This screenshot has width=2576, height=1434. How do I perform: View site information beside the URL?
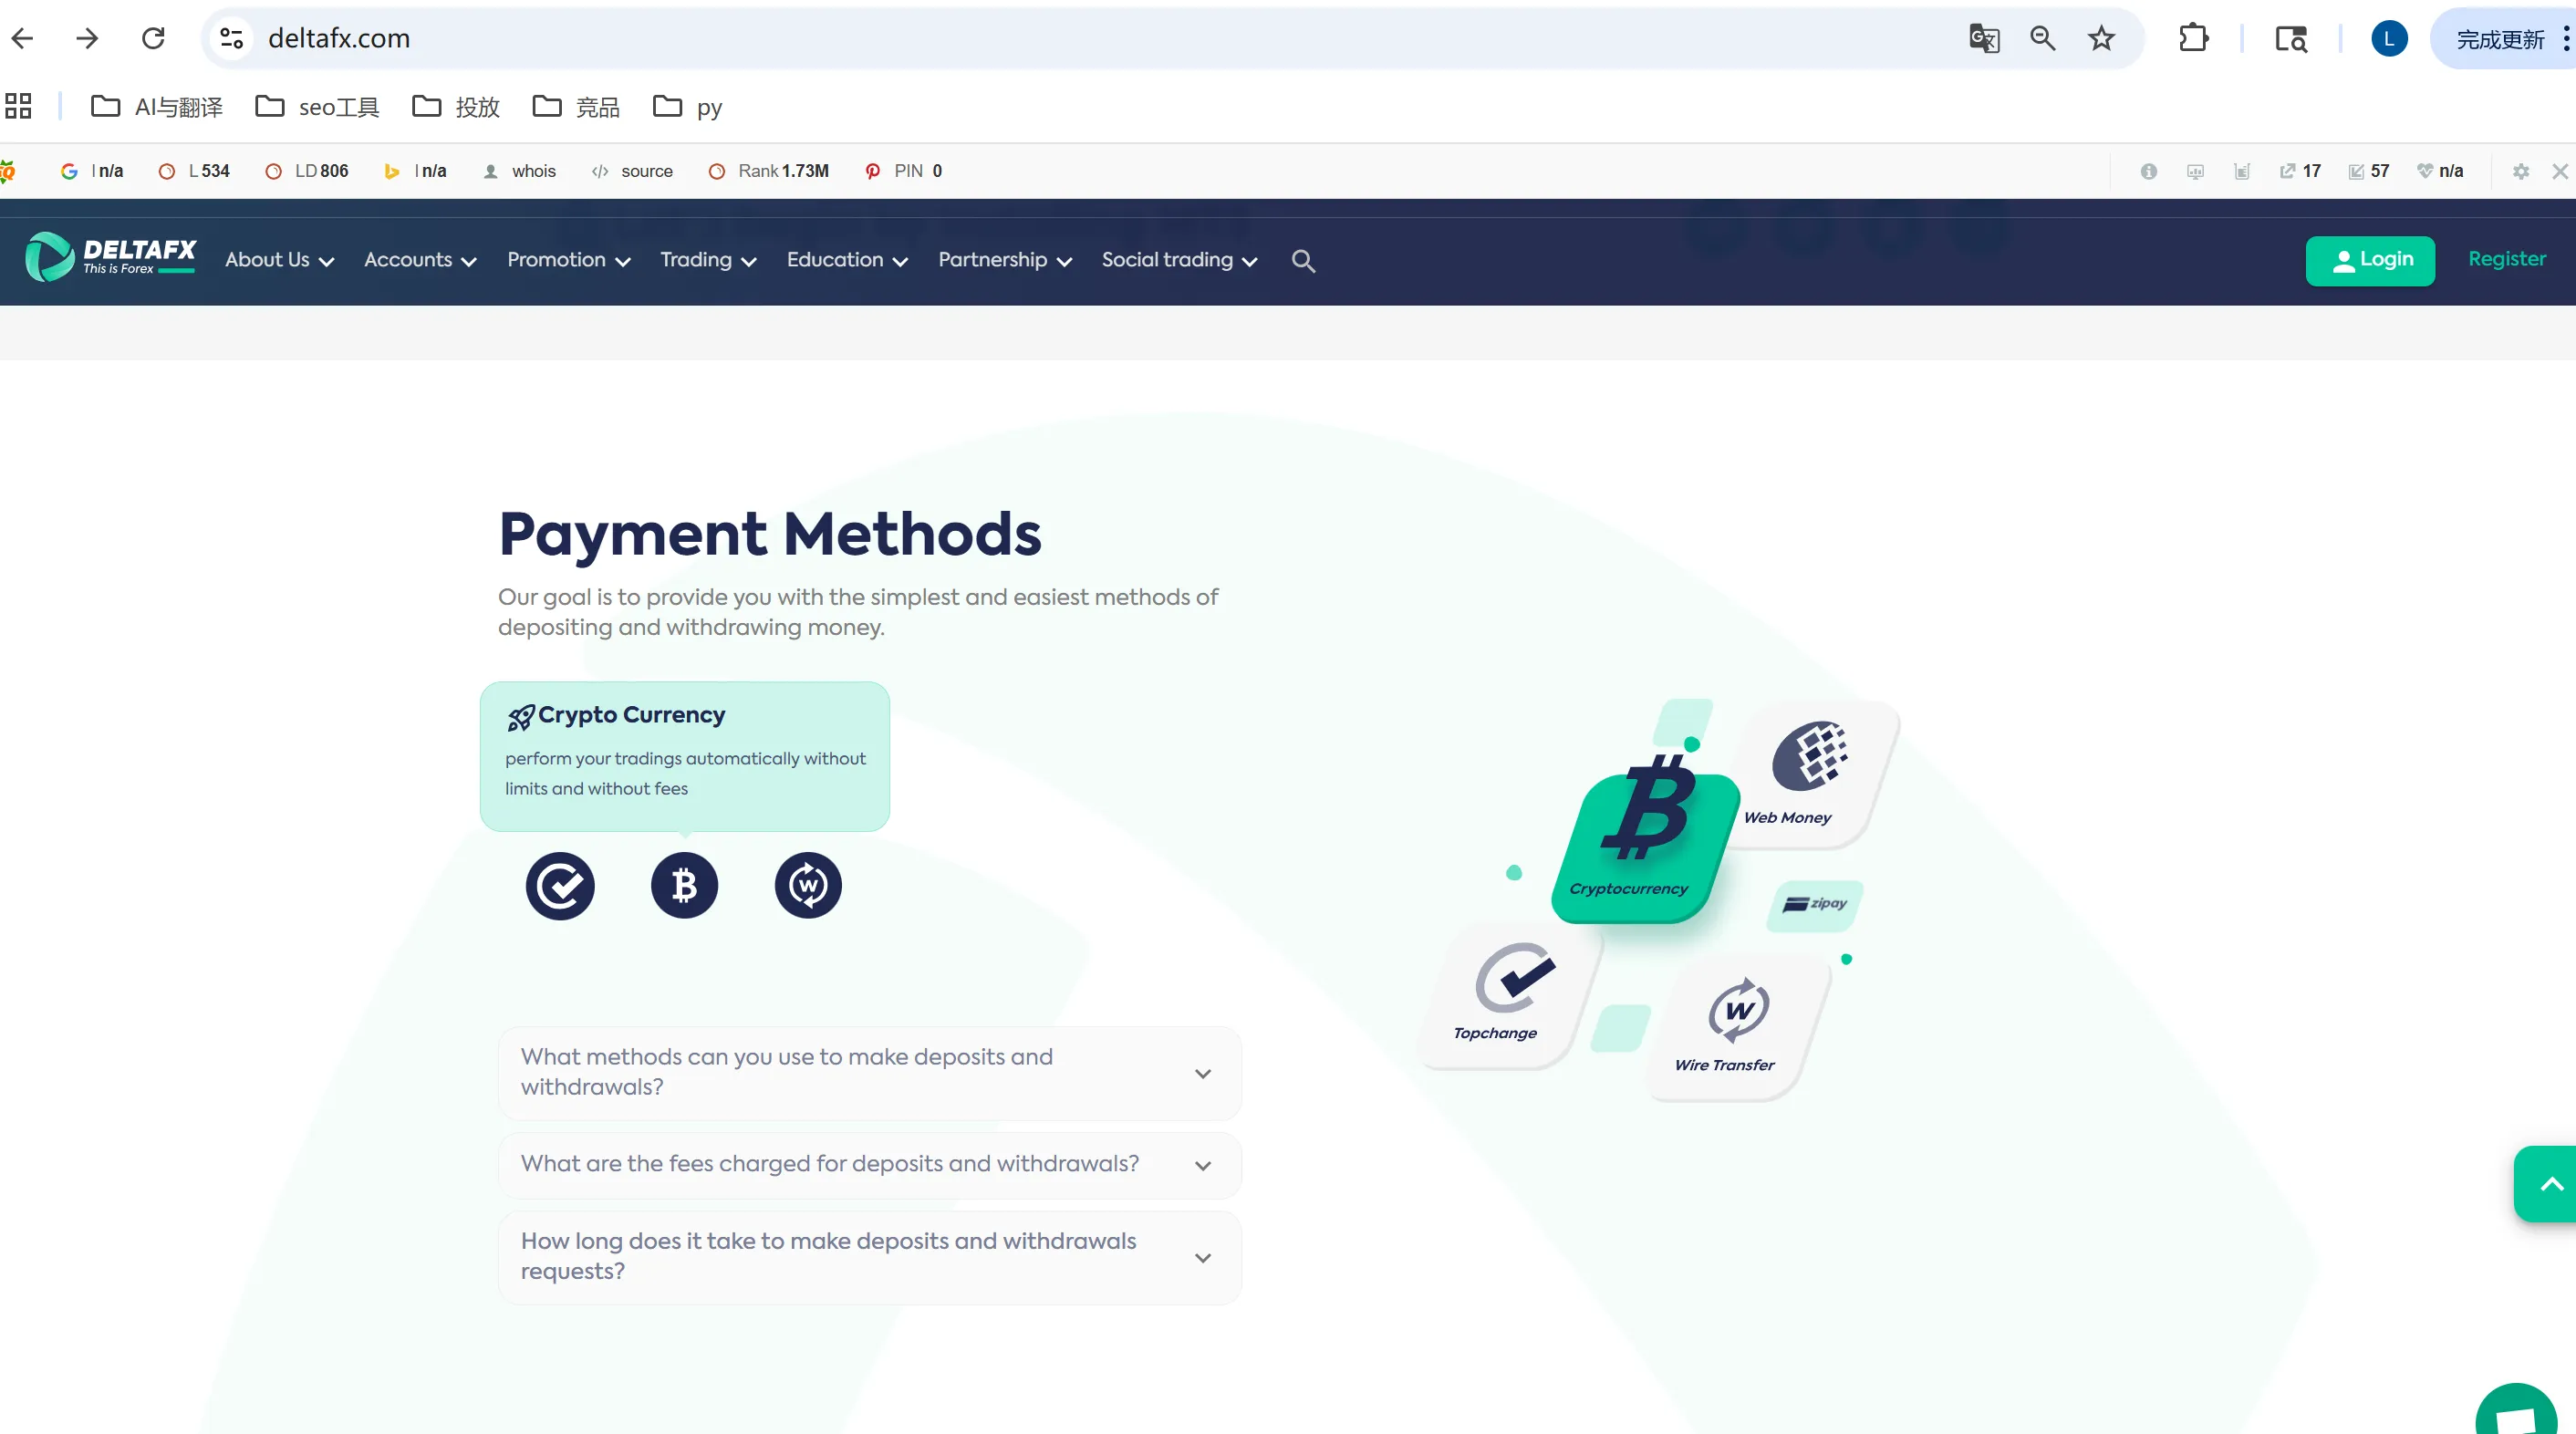(232, 38)
